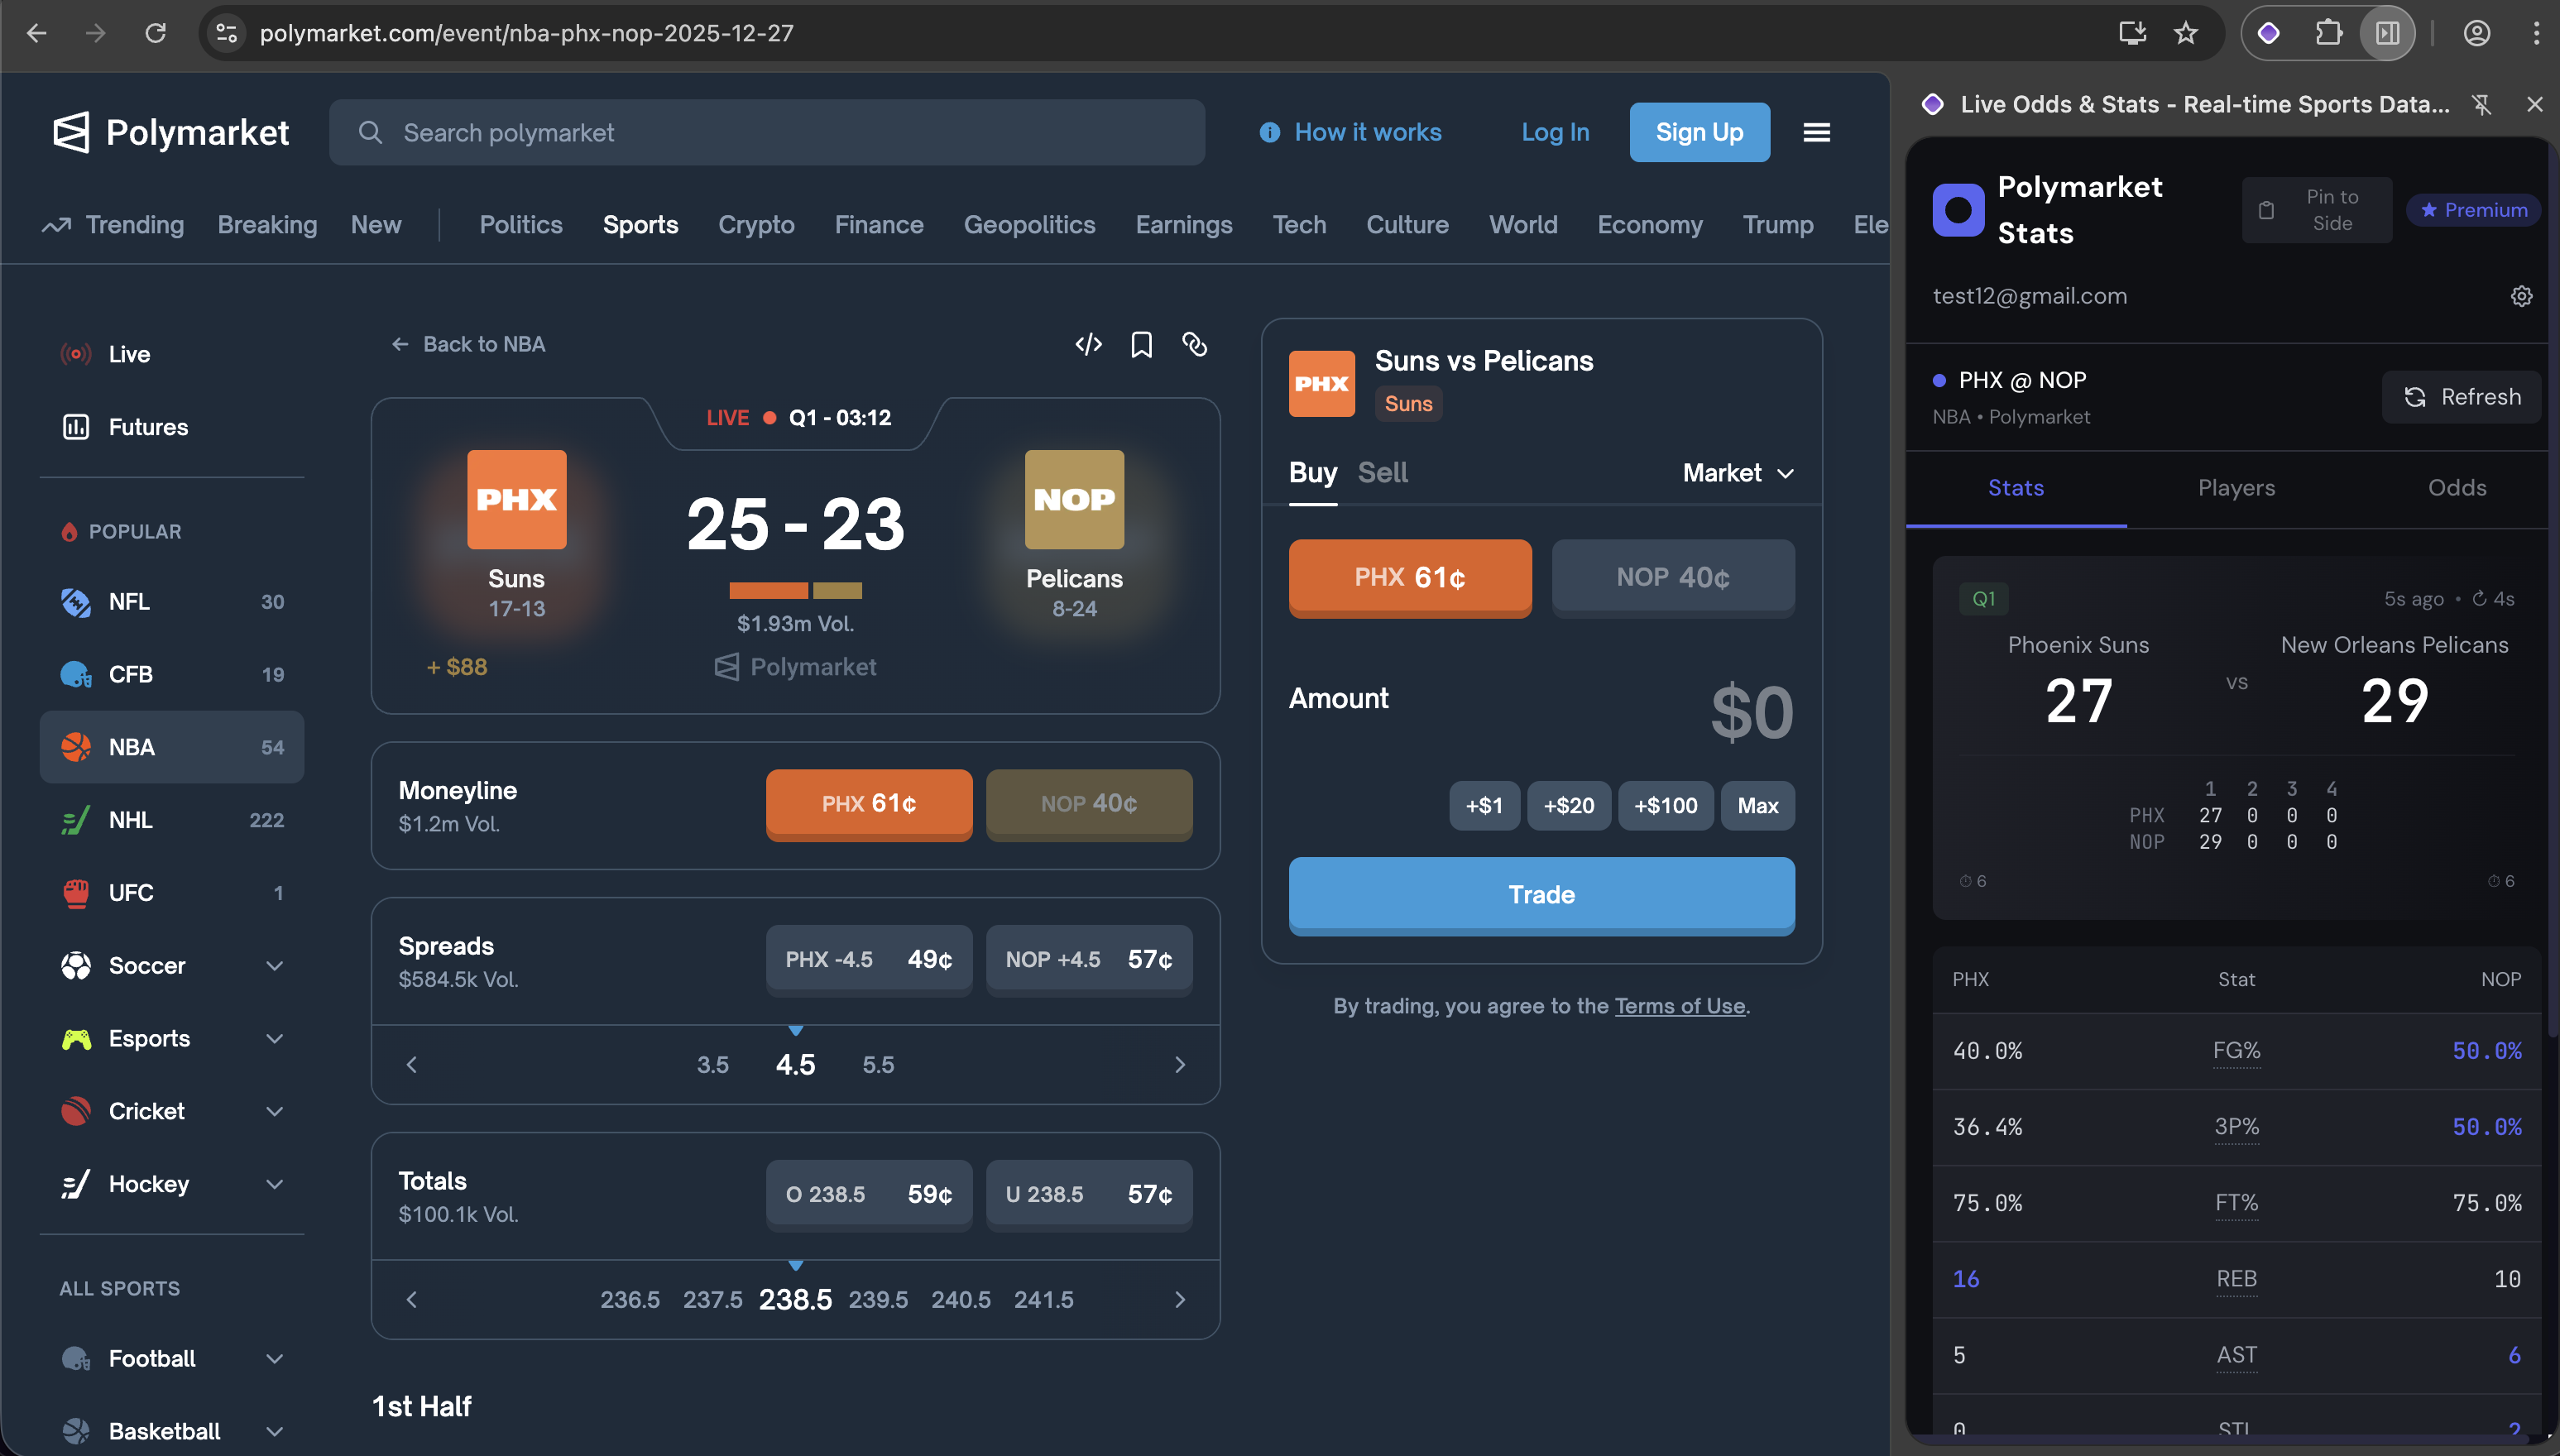
Task: Click the Search polymarket input field
Action: click(x=767, y=131)
